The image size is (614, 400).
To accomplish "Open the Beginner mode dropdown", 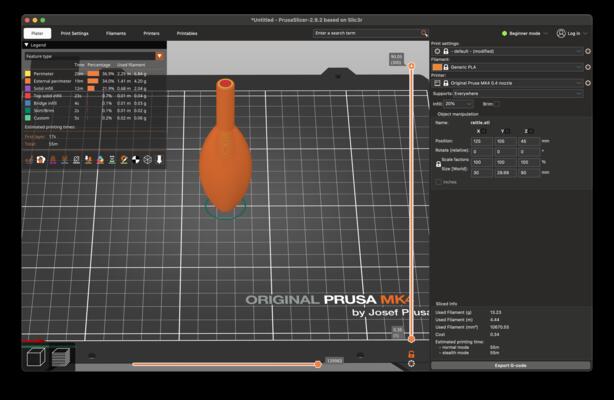I will click(525, 33).
